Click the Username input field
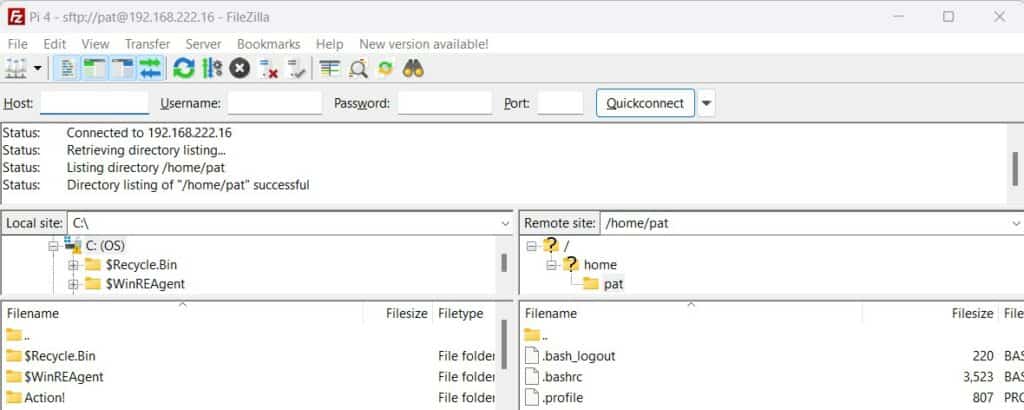 275,103
